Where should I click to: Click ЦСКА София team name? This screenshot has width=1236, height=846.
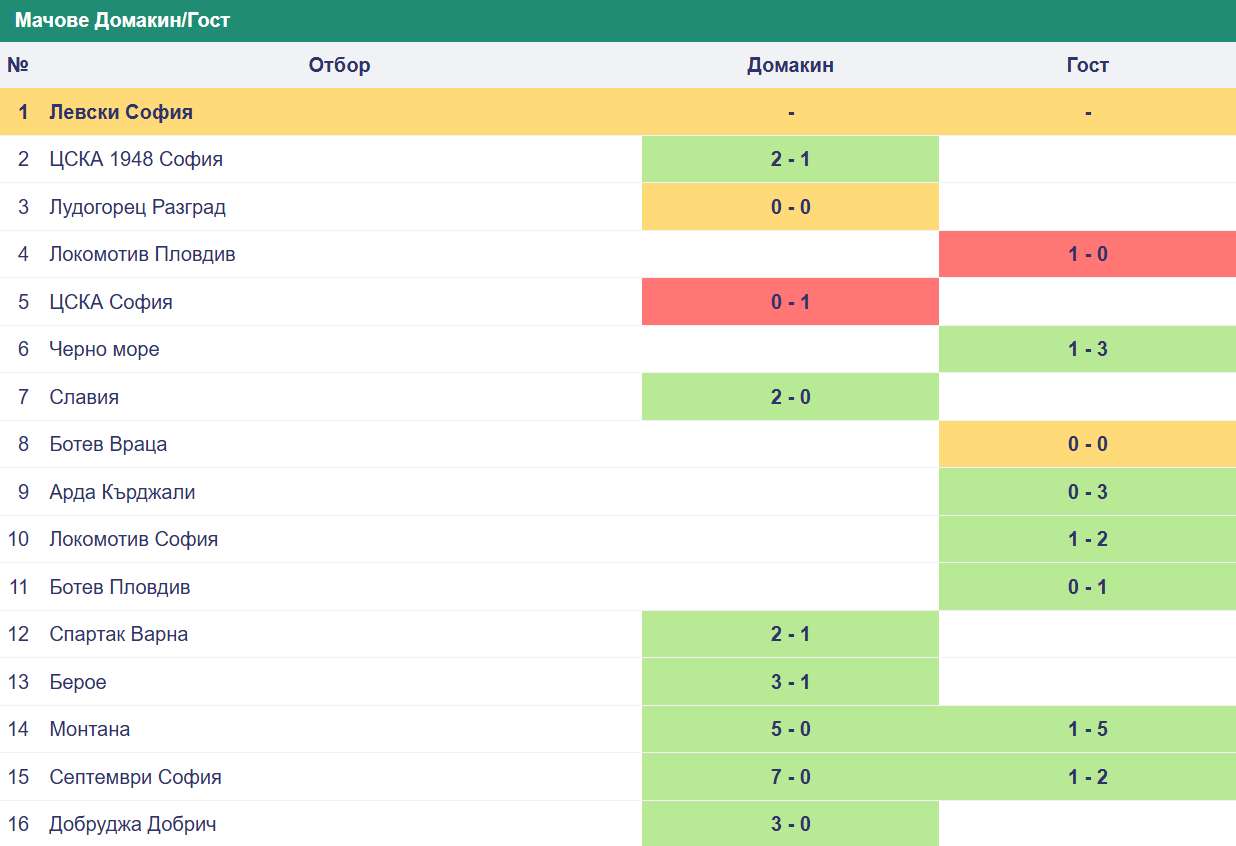111,302
